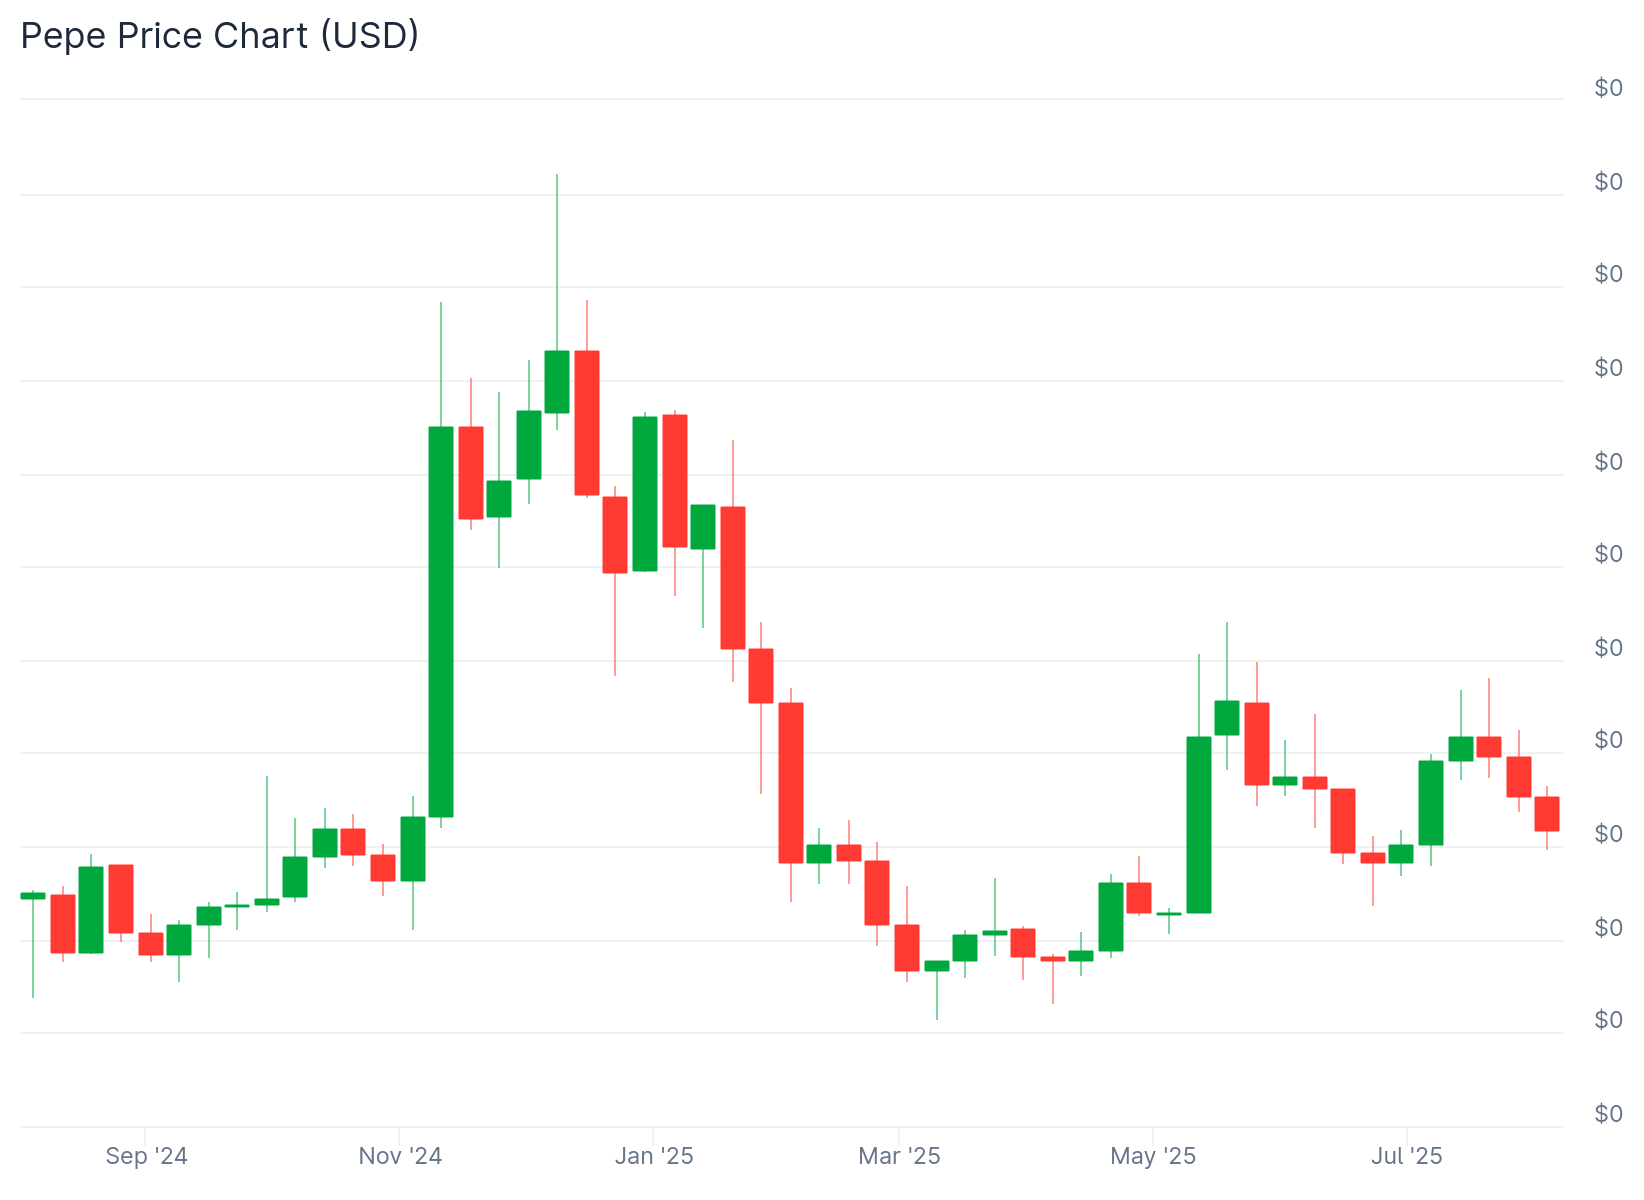Select the first candle at chart's left edge
Viewport: 1644px width, 1200px height.
[33, 895]
